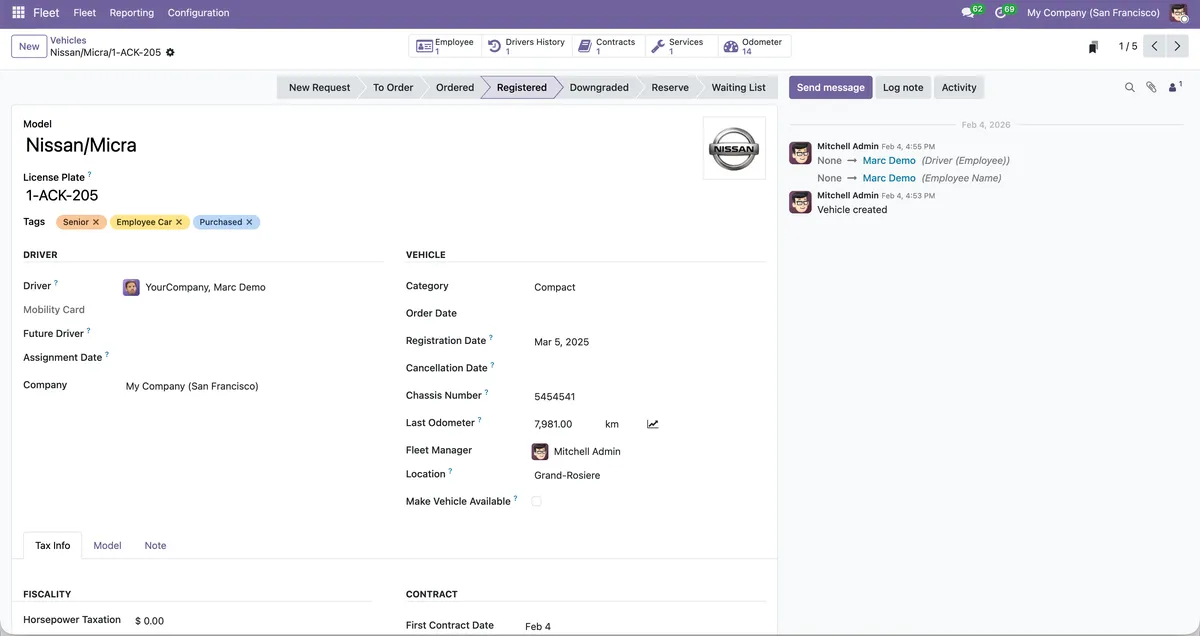
Task: Click the New button
Action: [29, 46]
